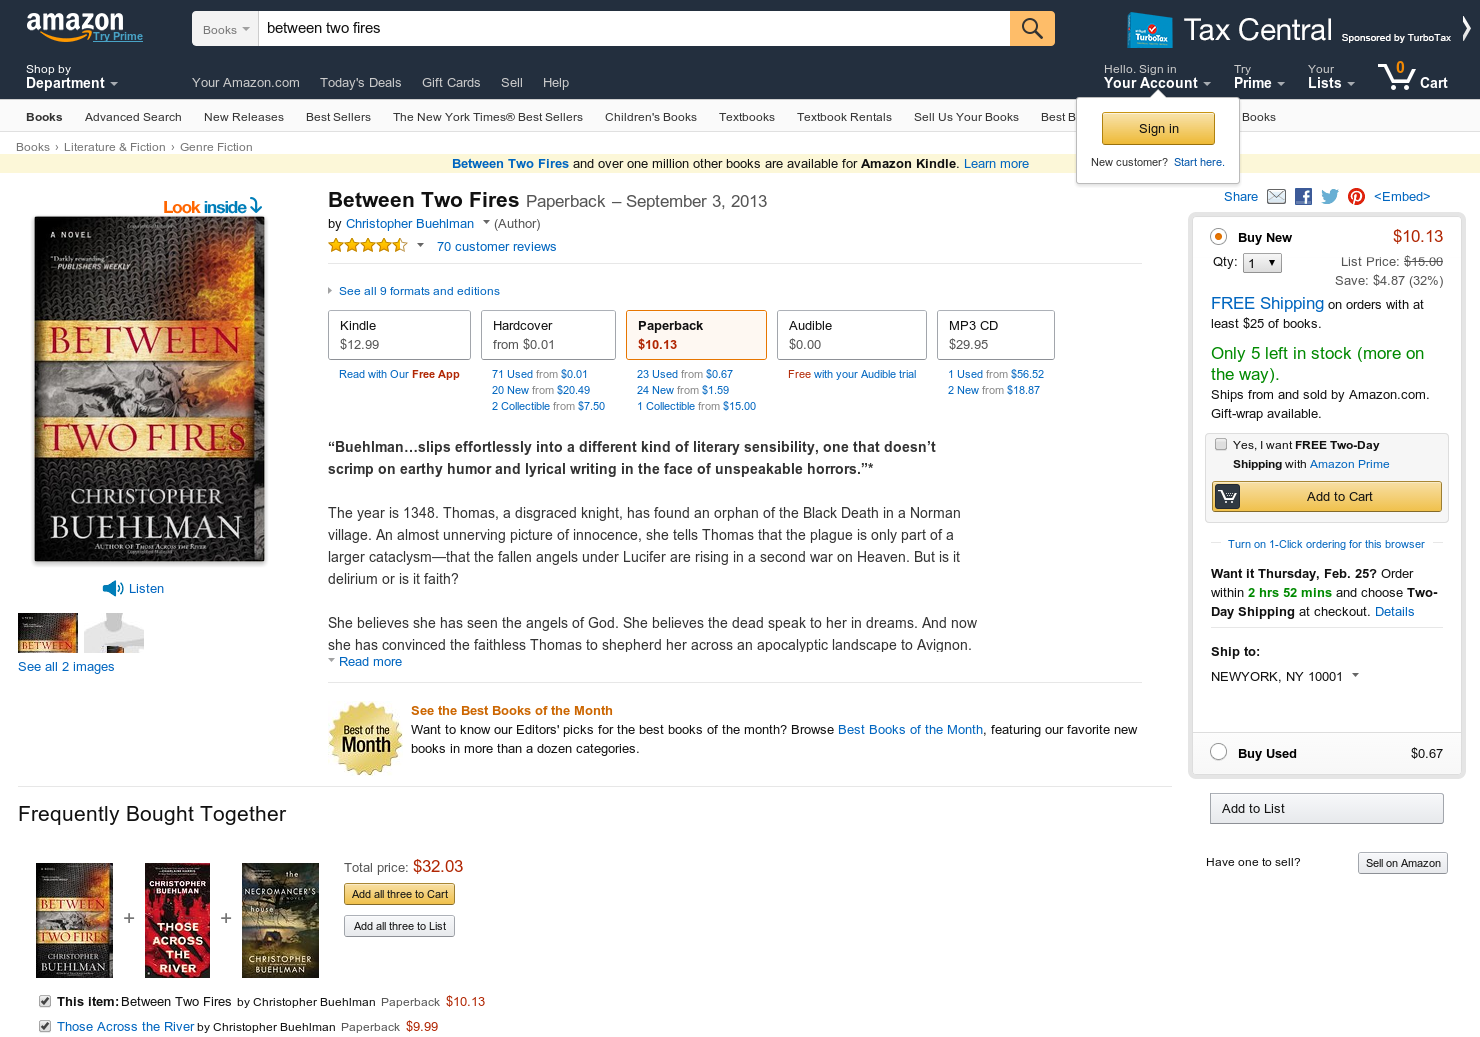Open Textbook Rentals in navigation
The height and width of the screenshot is (1037, 1480).
844,117
